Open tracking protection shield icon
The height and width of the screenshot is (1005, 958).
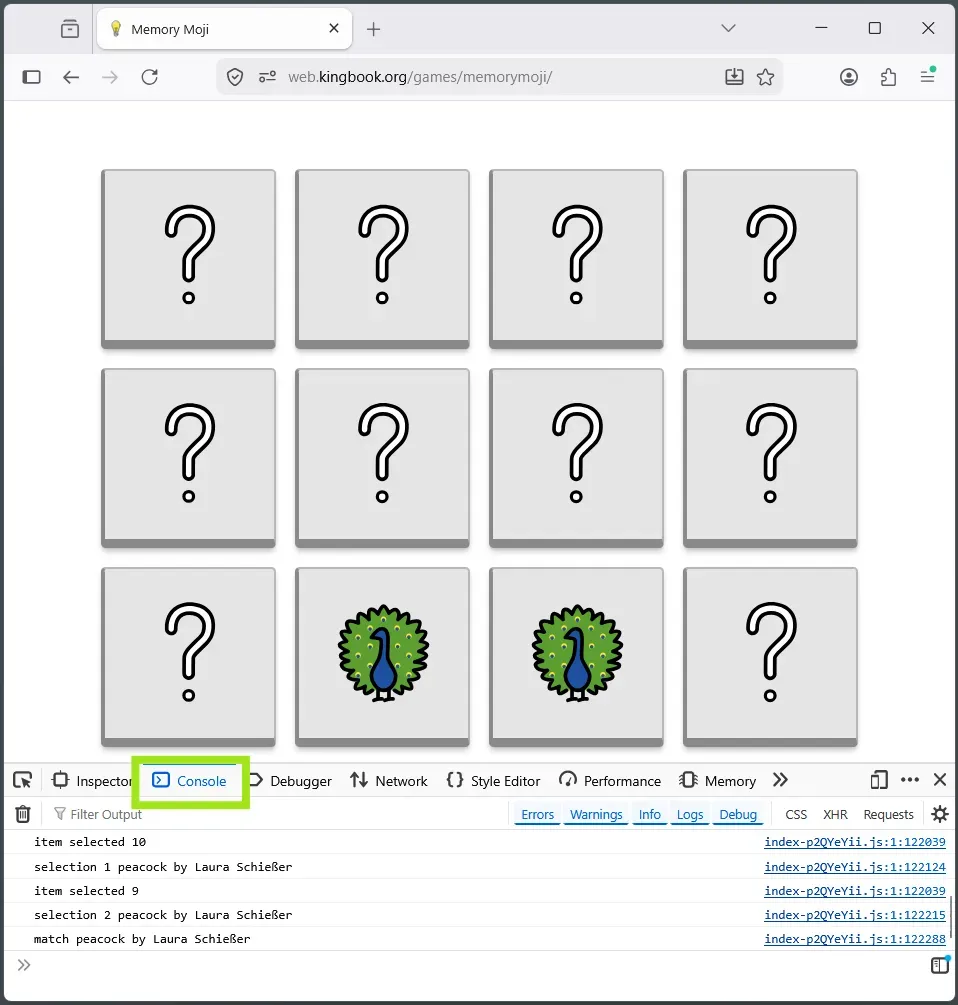click(x=235, y=78)
